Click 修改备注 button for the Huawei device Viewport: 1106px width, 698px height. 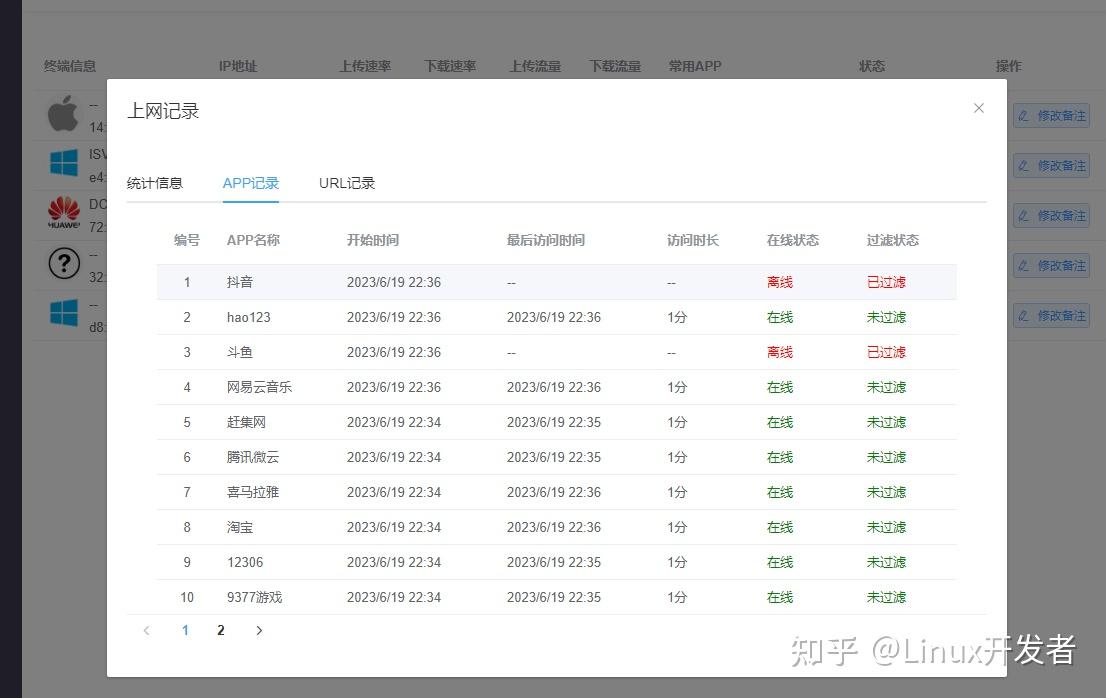click(1052, 216)
